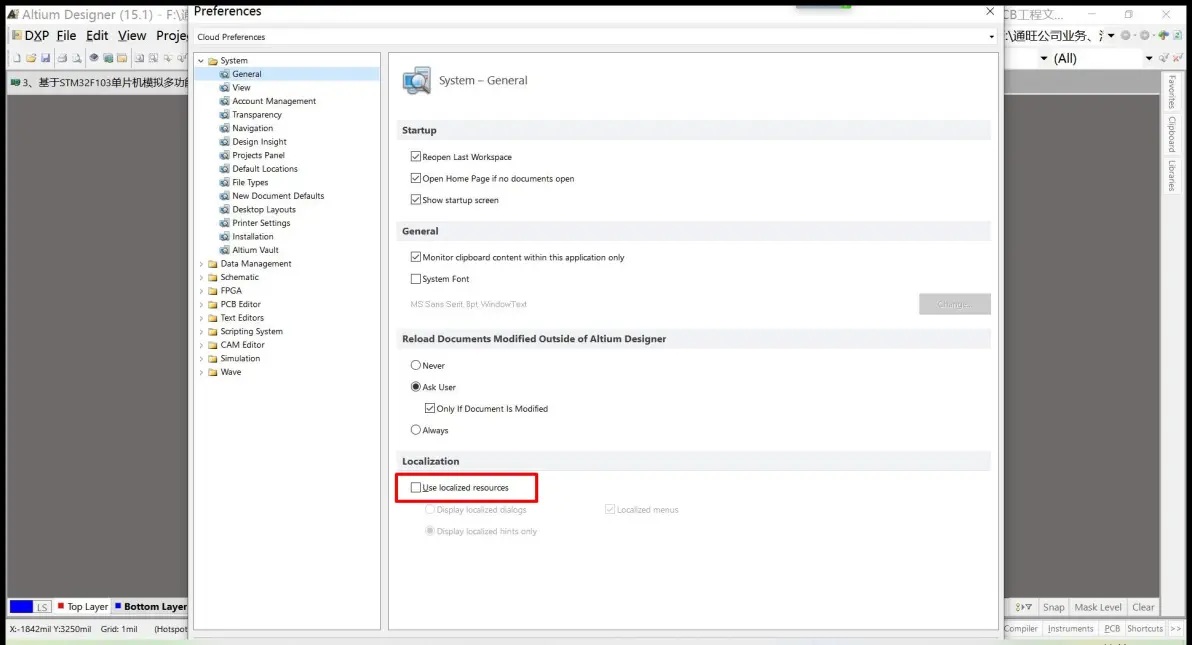Select View in the System tree
1192x645 pixels.
pos(241,87)
